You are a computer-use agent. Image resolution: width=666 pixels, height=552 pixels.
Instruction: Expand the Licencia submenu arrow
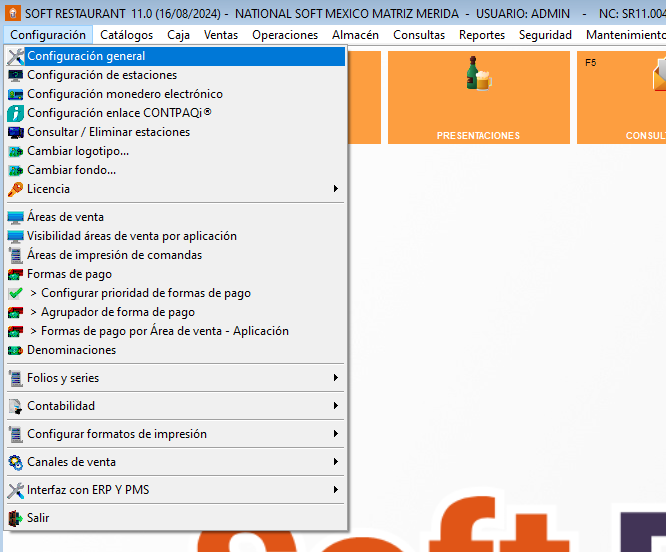tap(336, 189)
